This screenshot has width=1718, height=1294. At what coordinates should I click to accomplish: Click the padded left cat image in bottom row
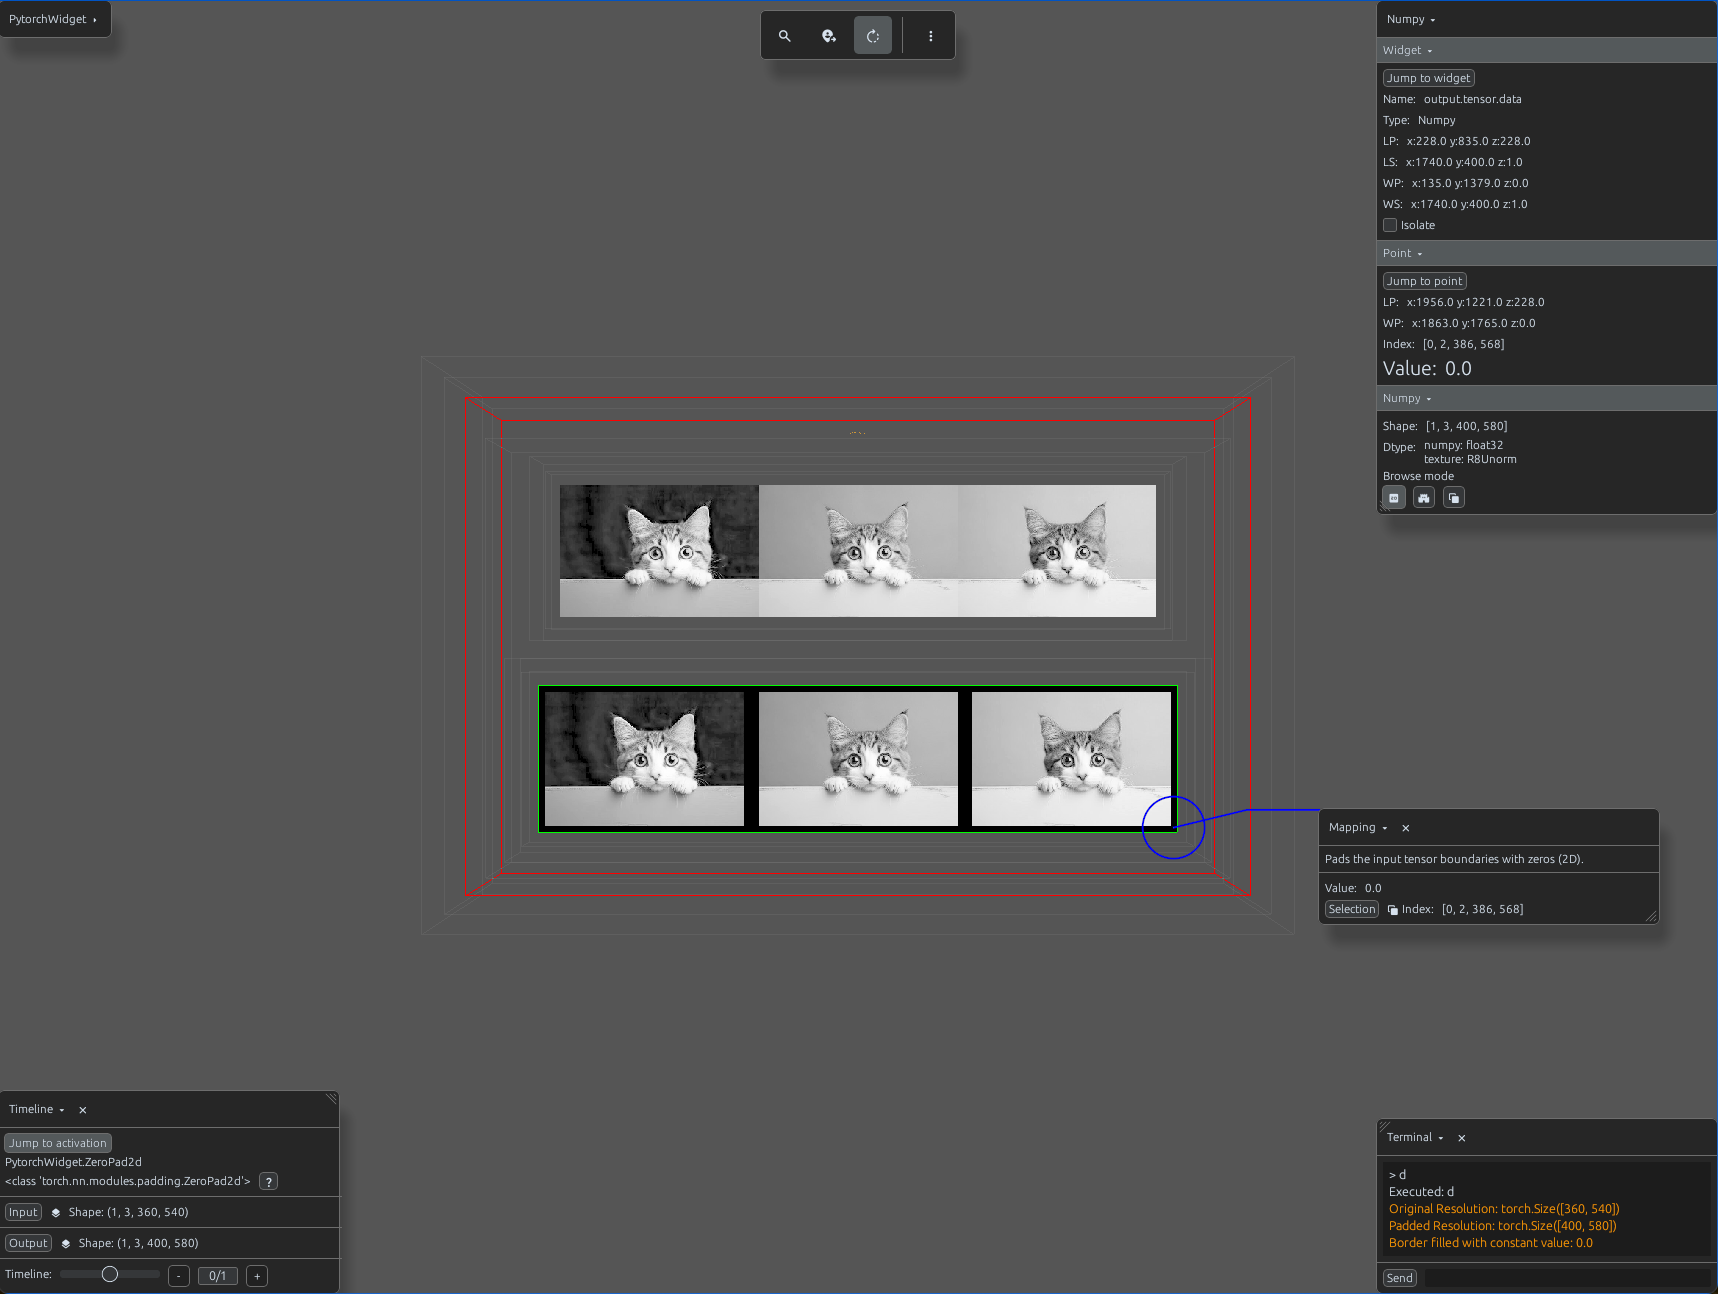[645, 759]
